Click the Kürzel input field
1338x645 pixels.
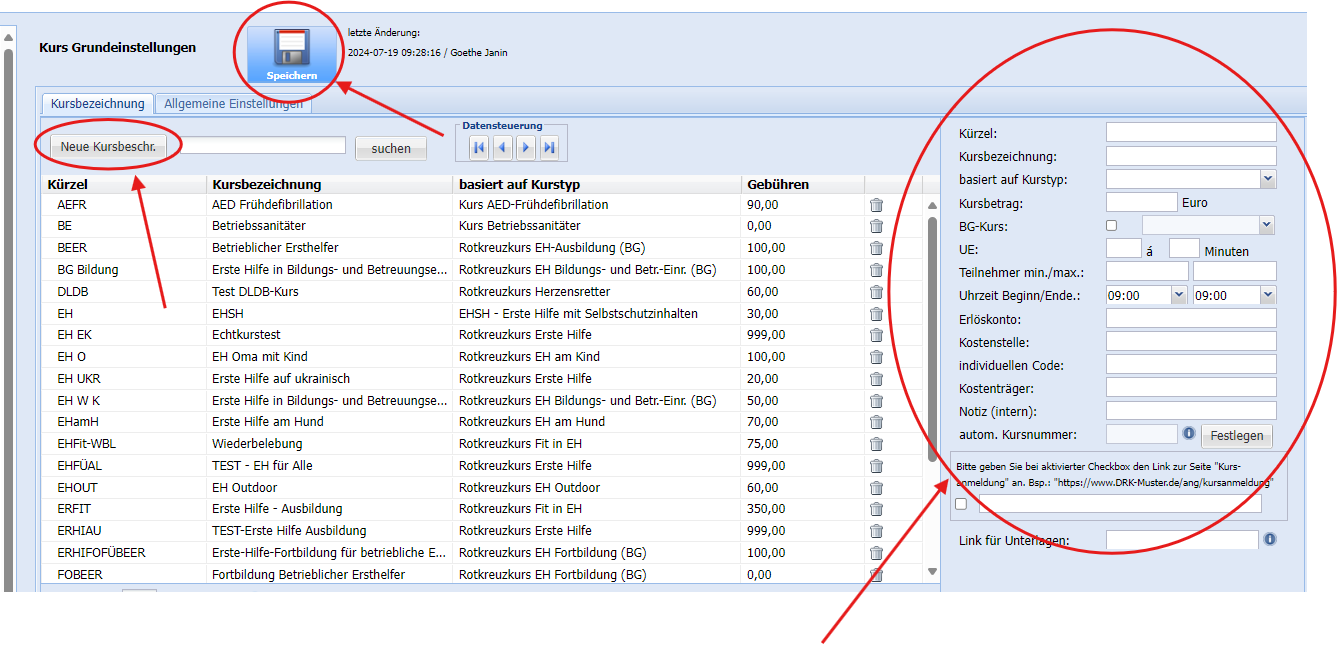(1190, 133)
